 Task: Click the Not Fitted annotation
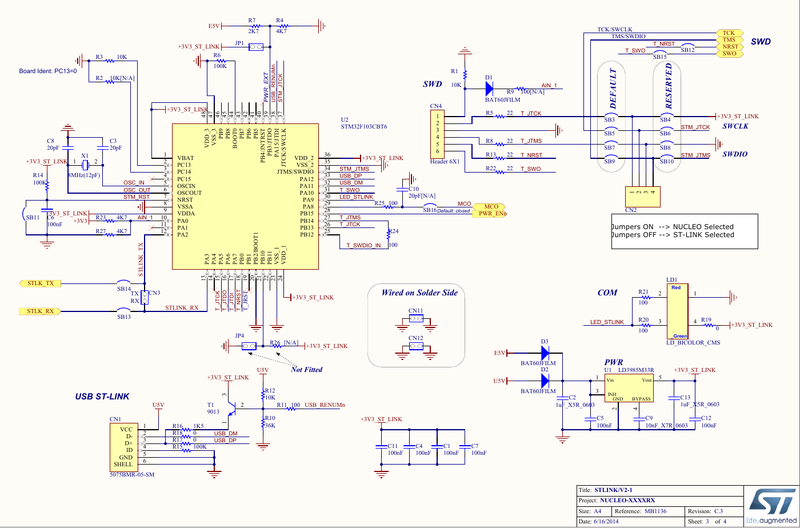click(306, 369)
